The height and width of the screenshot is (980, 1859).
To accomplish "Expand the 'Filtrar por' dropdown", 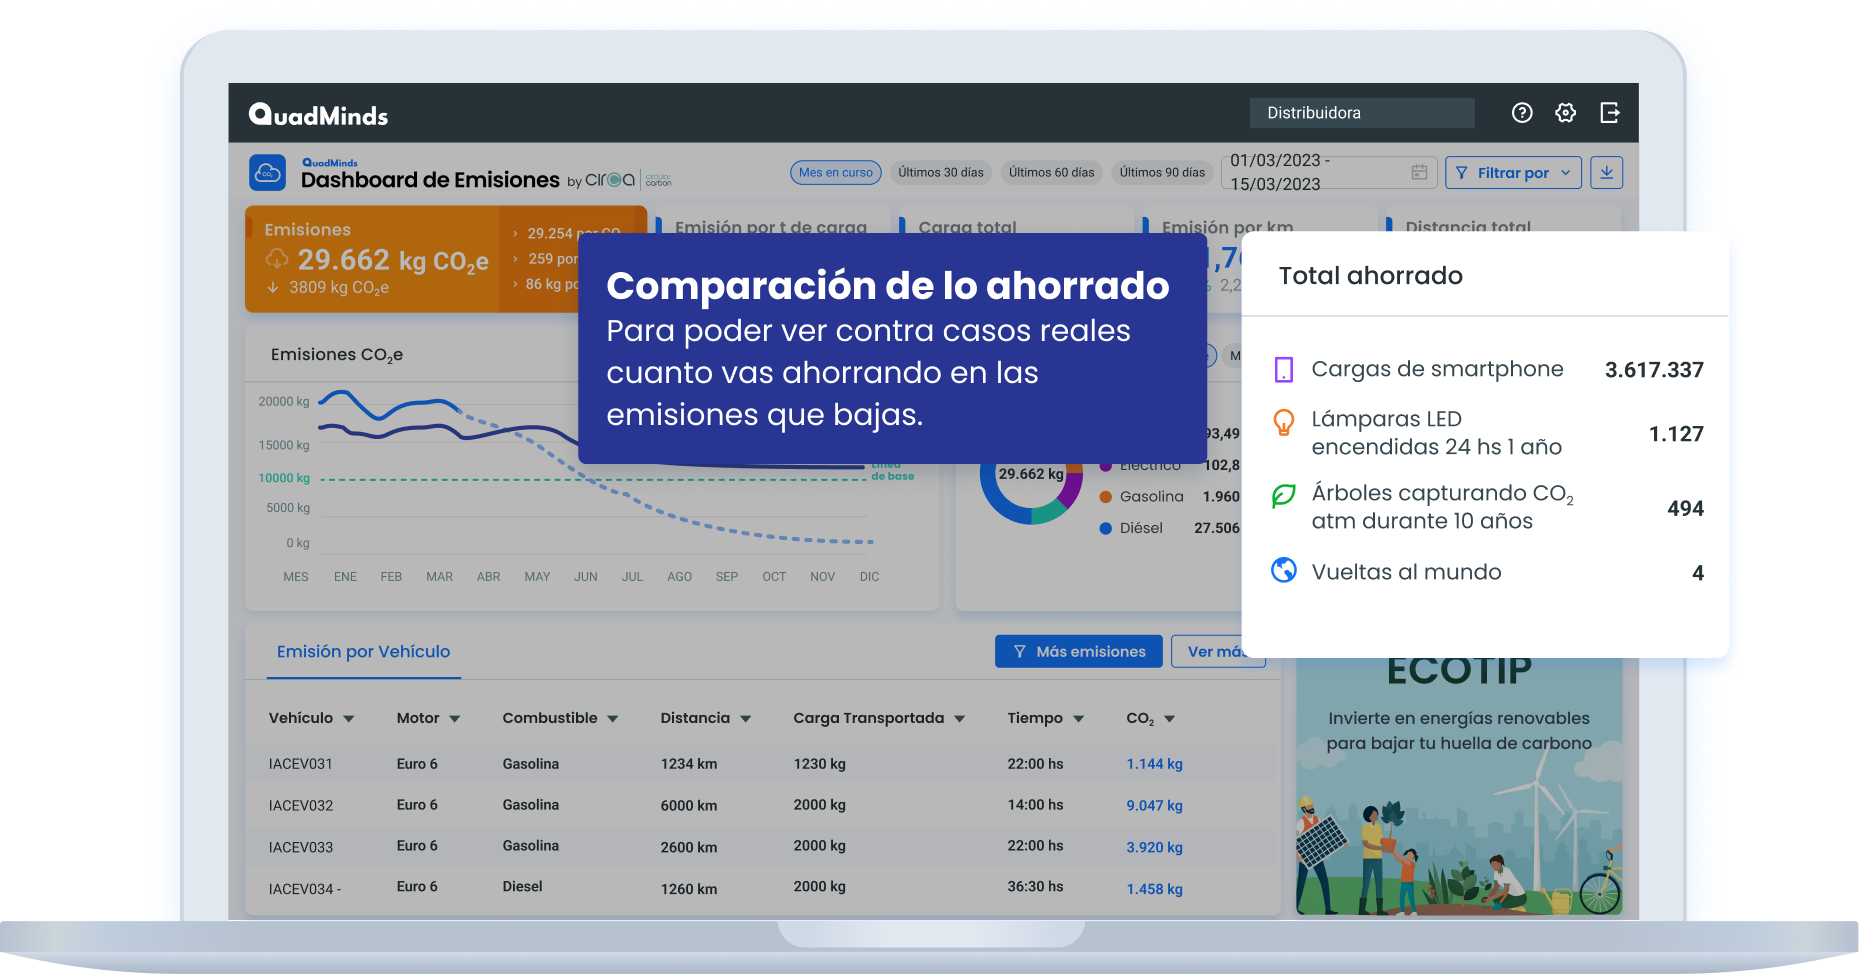I will pyautogui.click(x=1512, y=172).
